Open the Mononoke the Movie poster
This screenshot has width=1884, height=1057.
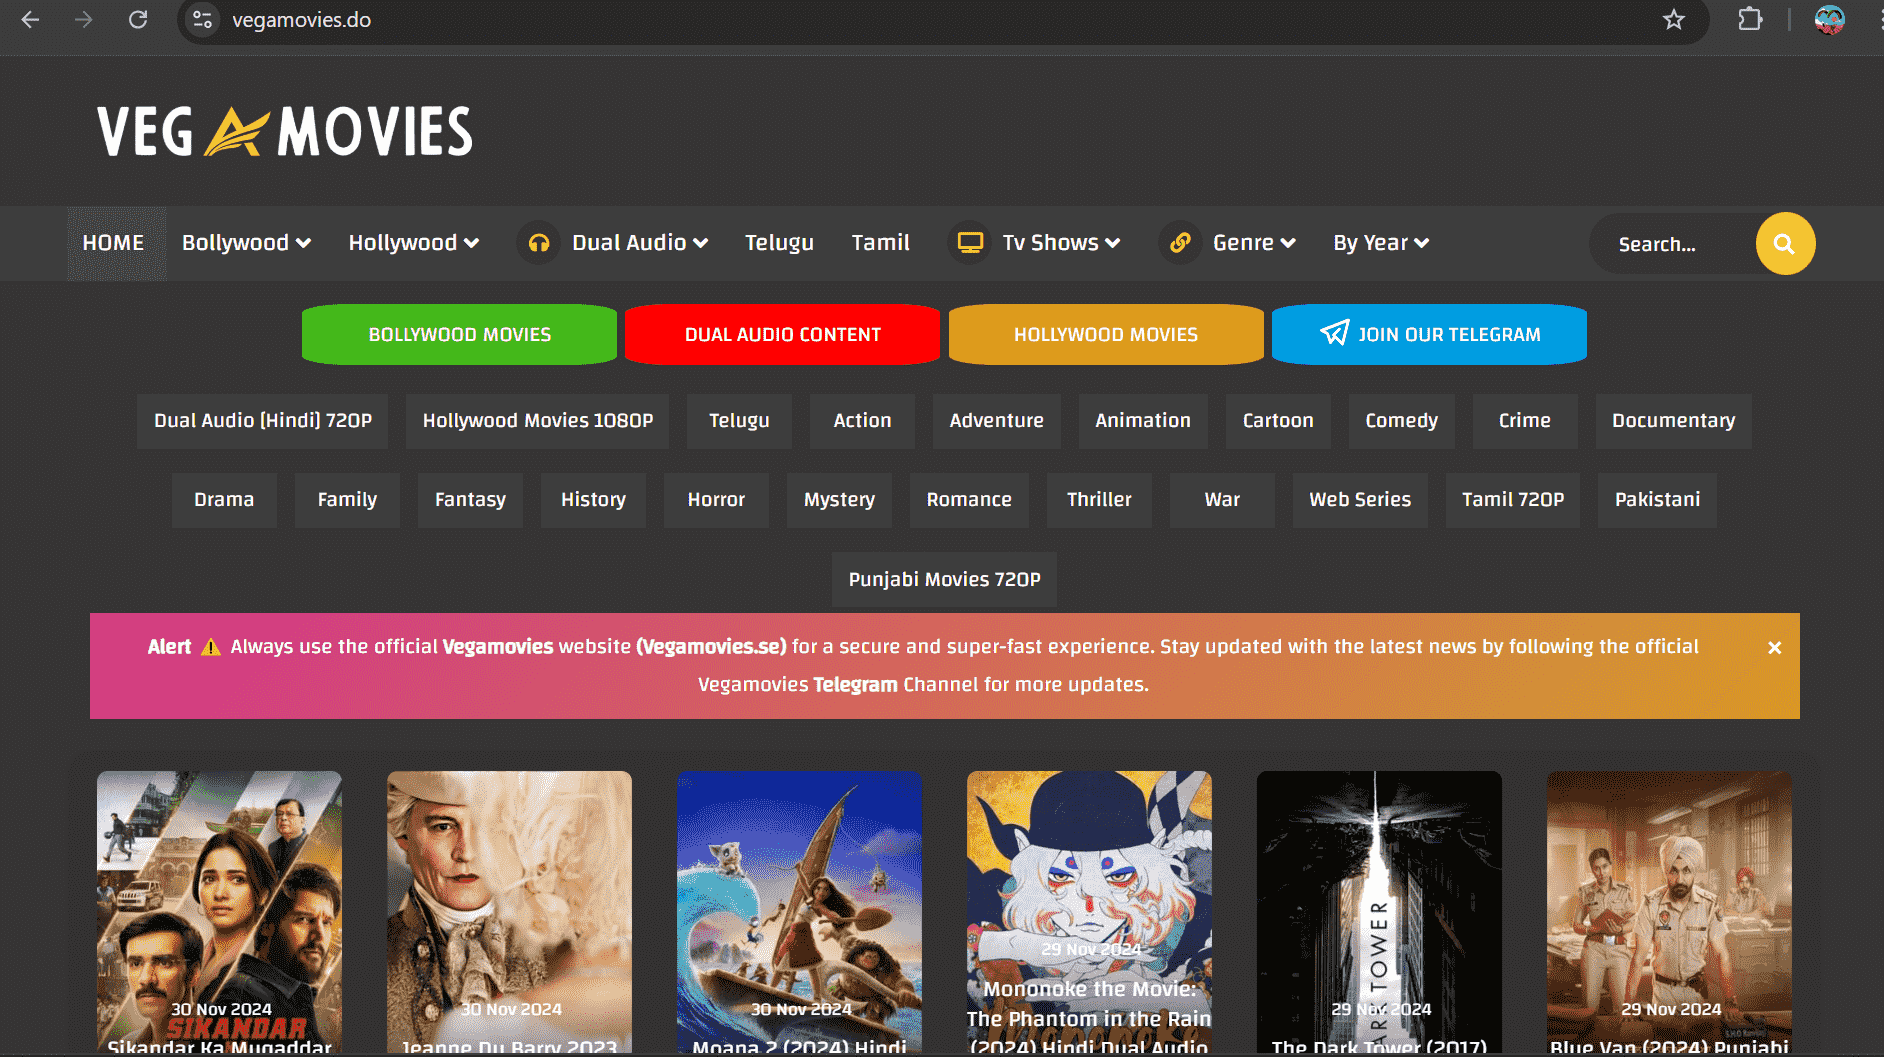point(1089,910)
